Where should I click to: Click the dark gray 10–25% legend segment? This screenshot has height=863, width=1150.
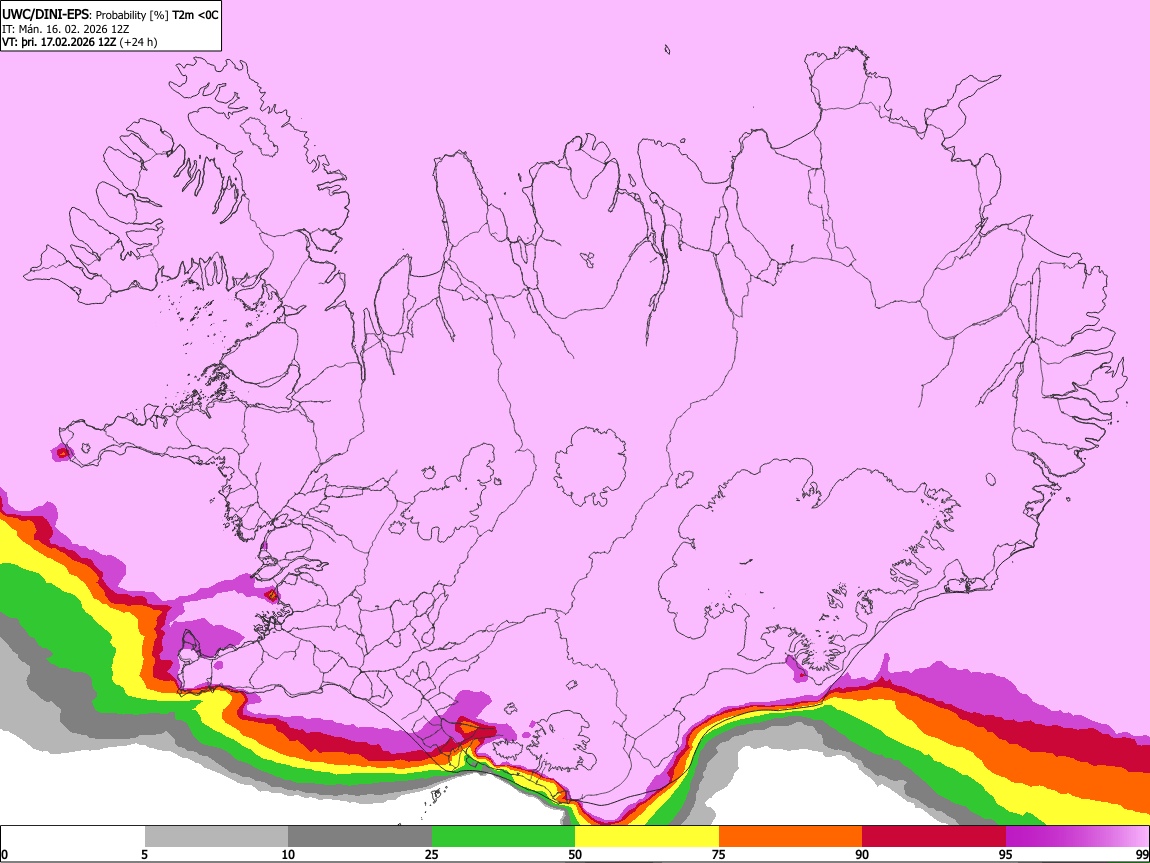click(x=360, y=837)
